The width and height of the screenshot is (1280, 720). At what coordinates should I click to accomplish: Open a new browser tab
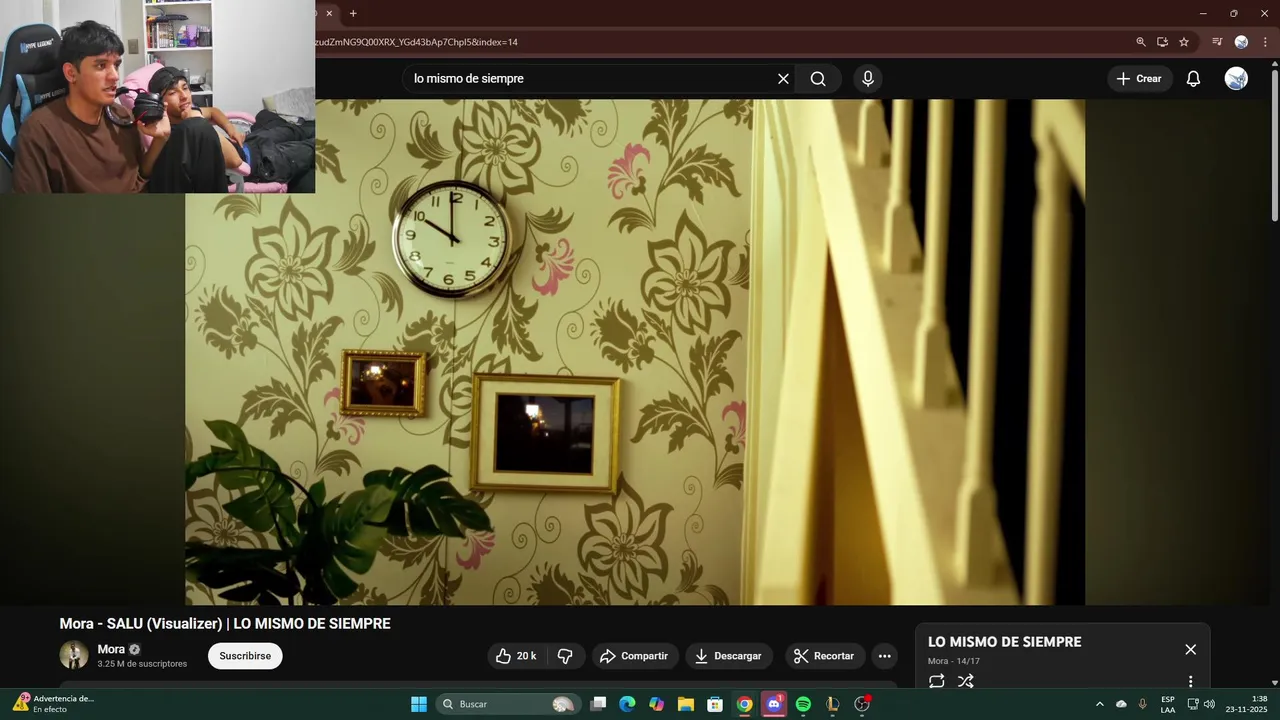coord(353,13)
